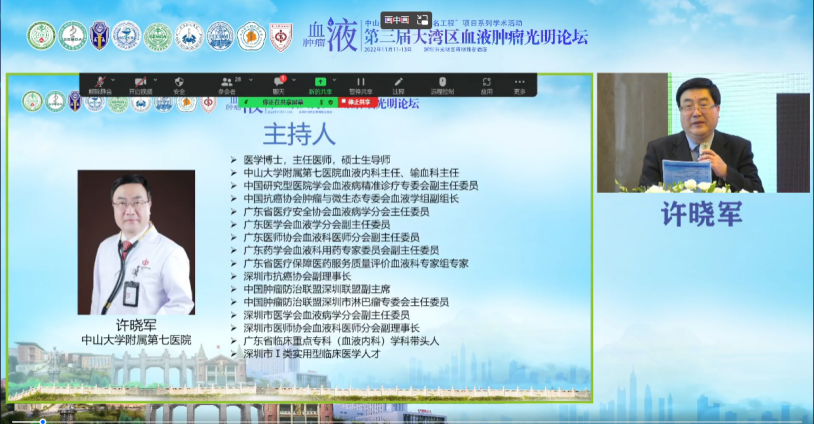Unmute the microphone in the Zoom toolbar
Screen dimensions: 814x424
(x=100, y=85)
